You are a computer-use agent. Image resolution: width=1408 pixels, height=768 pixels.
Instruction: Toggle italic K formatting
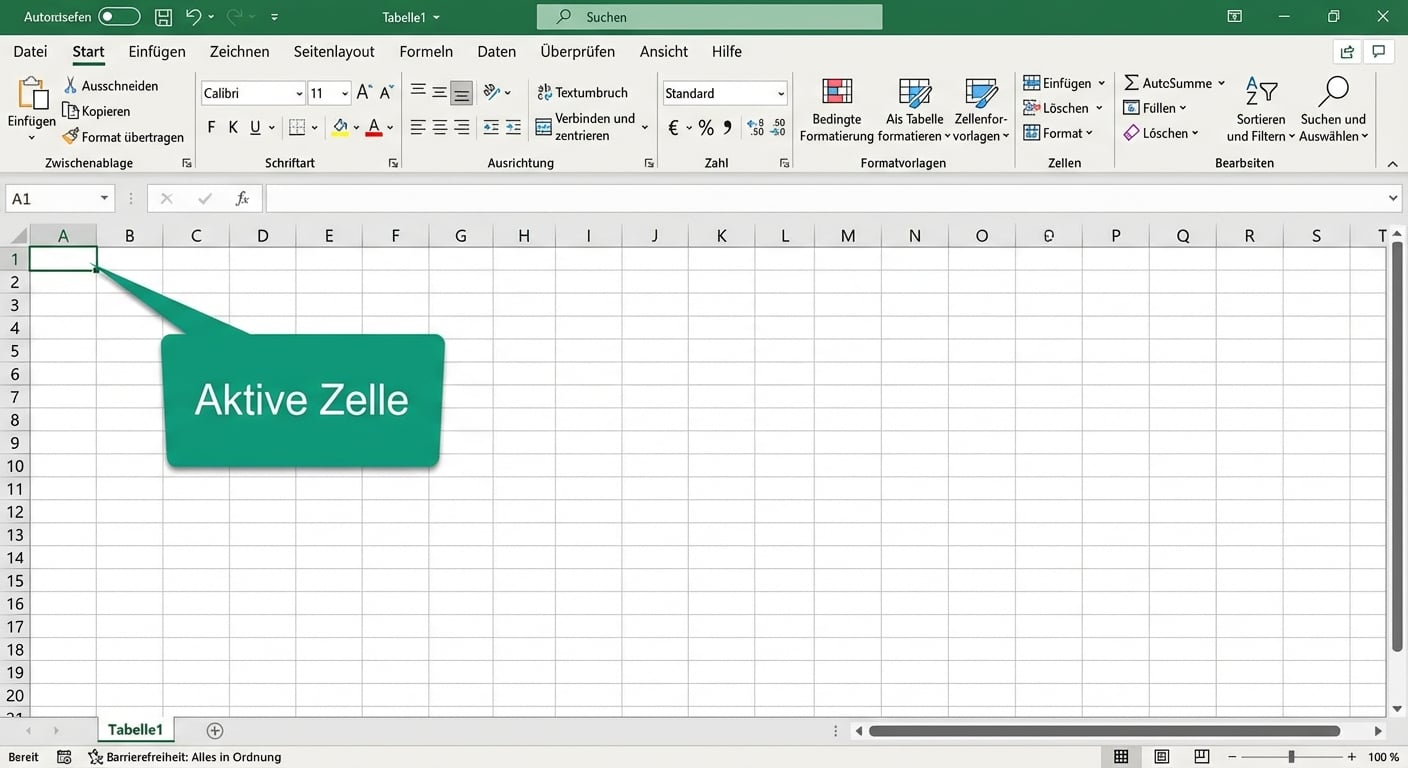(233, 128)
